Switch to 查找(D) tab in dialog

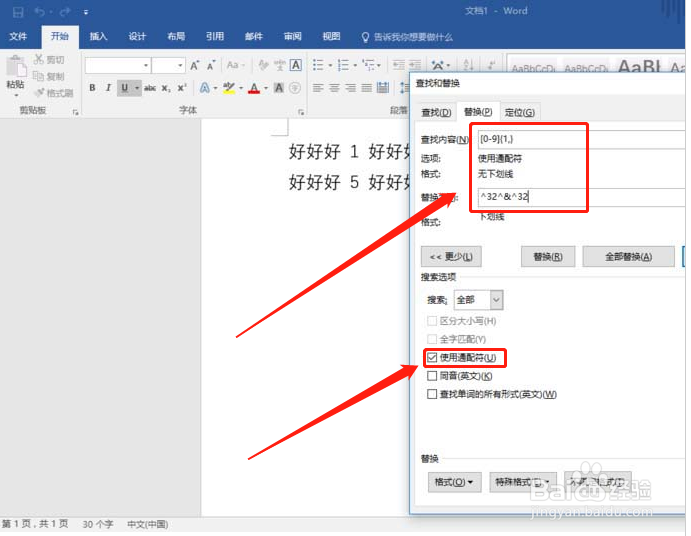coord(436,112)
